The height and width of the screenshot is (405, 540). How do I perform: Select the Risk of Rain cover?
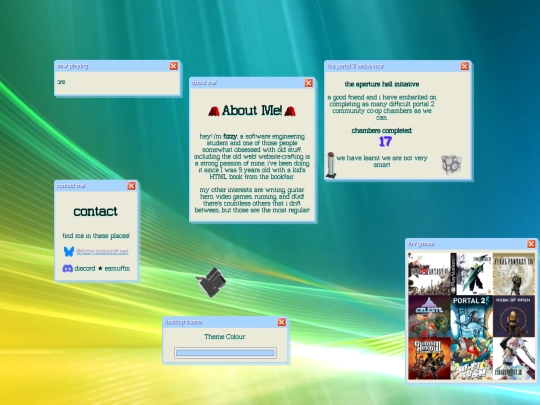tap(514, 316)
